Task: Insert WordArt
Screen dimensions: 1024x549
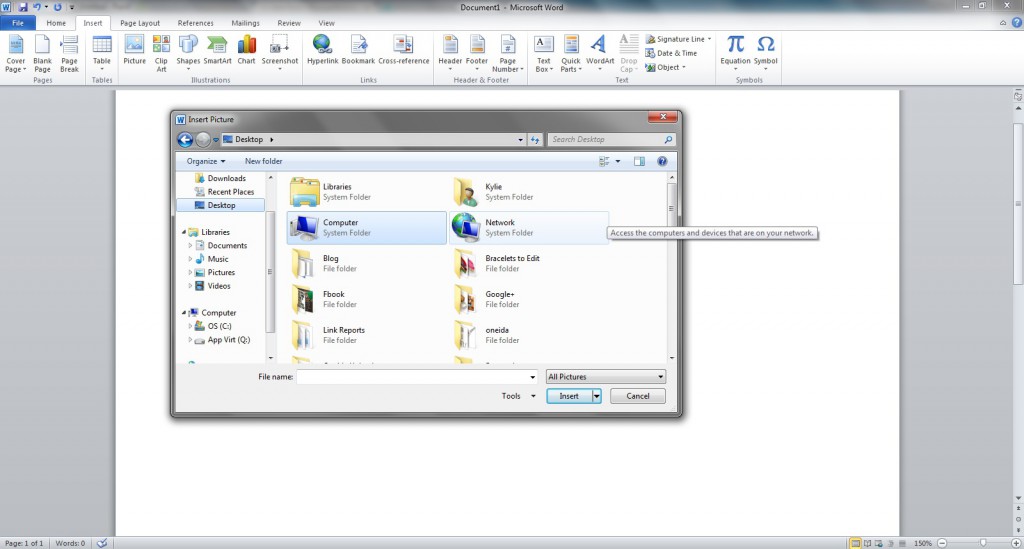Action: pos(600,54)
